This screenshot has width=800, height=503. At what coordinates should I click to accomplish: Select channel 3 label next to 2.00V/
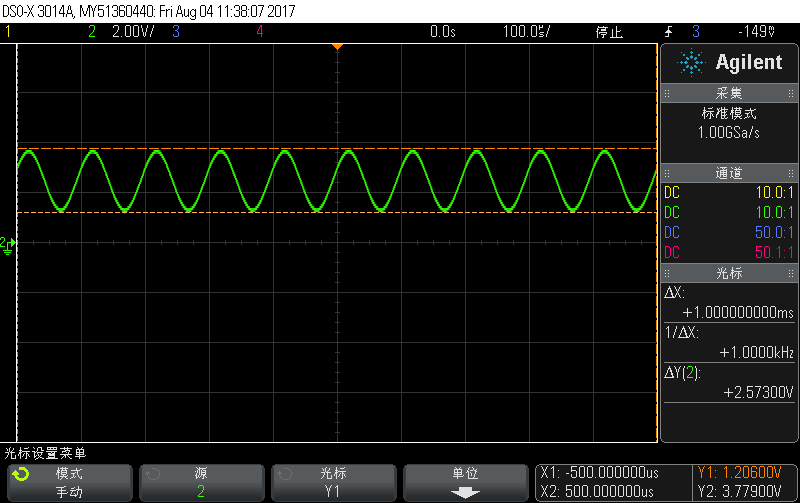[x=176, y=32]
